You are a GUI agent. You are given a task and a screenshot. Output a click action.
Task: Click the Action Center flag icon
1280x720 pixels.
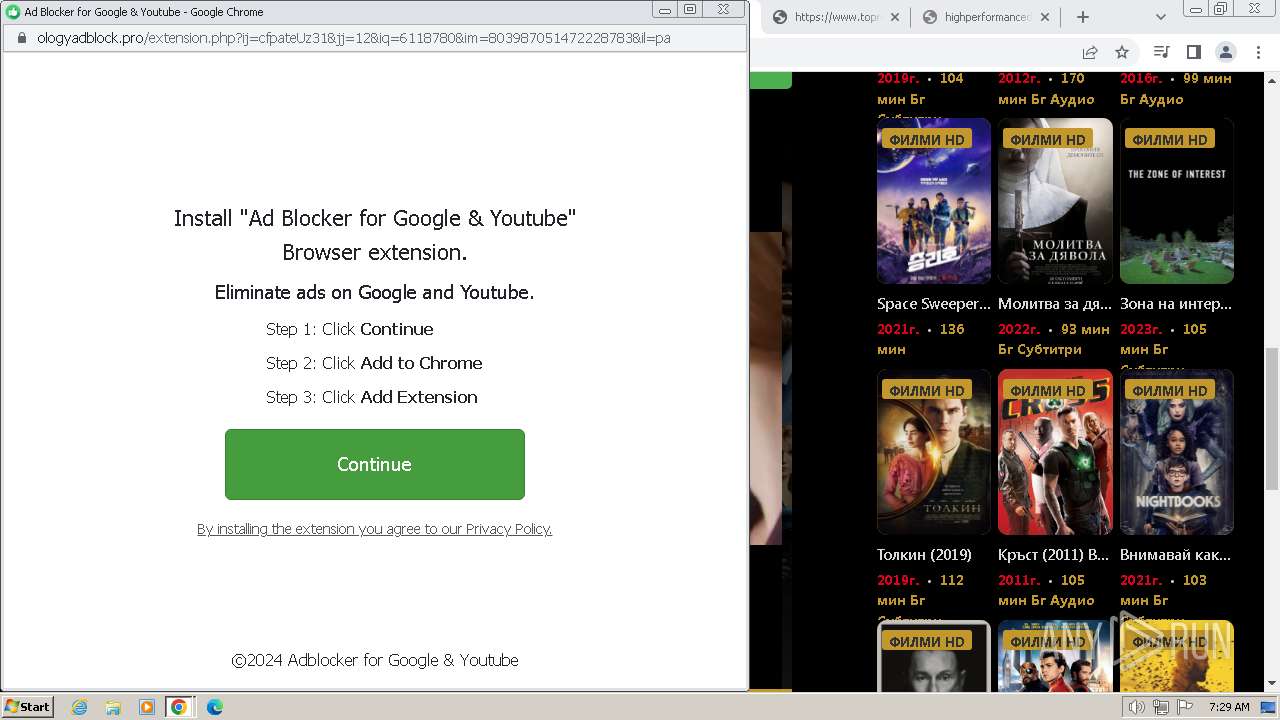[x=1185, y=707]
